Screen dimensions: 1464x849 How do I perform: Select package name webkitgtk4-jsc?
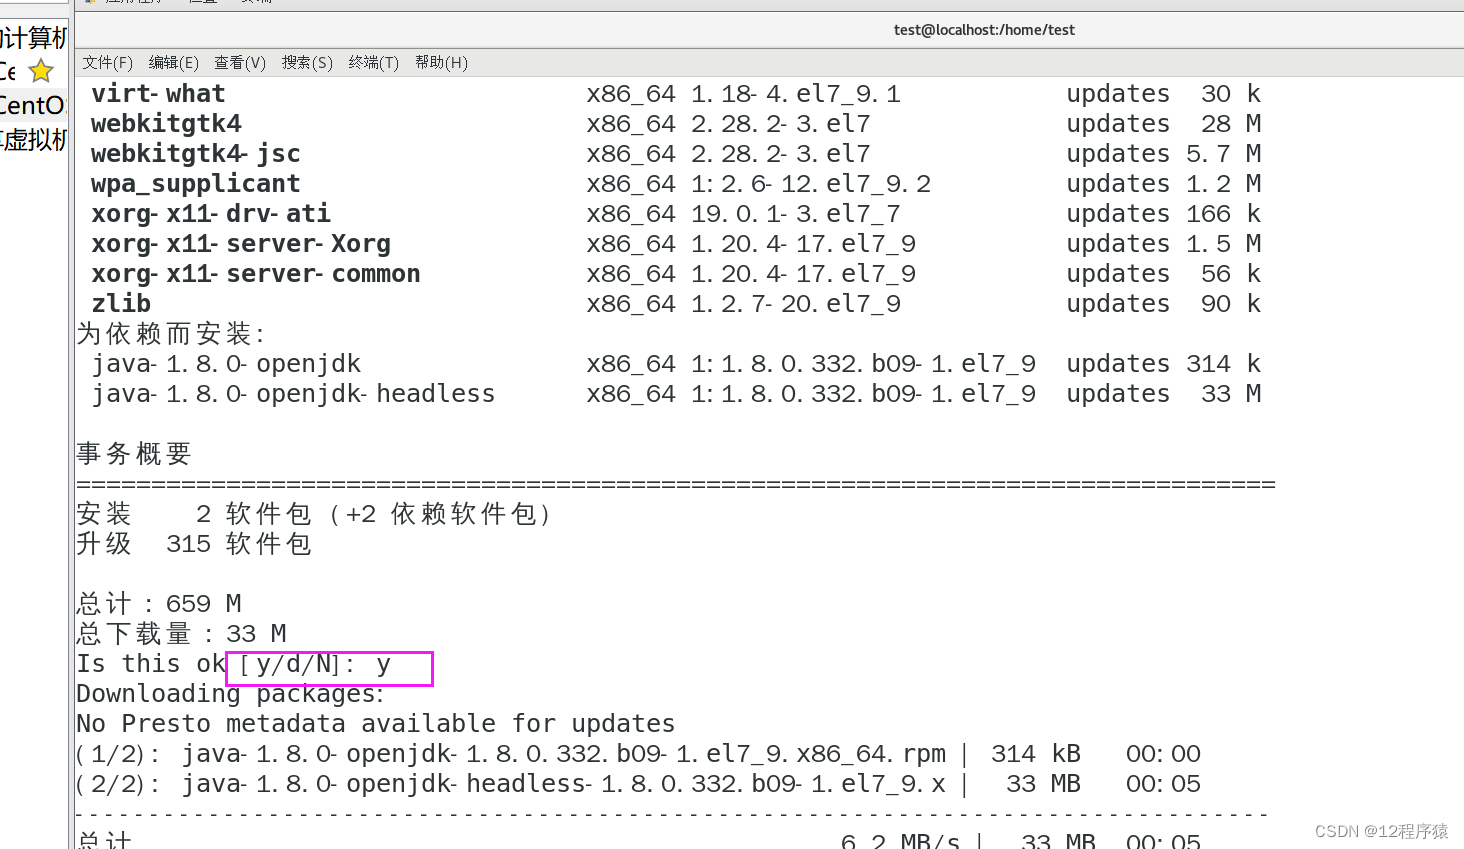pyautogui.click(x=196, y=154)
